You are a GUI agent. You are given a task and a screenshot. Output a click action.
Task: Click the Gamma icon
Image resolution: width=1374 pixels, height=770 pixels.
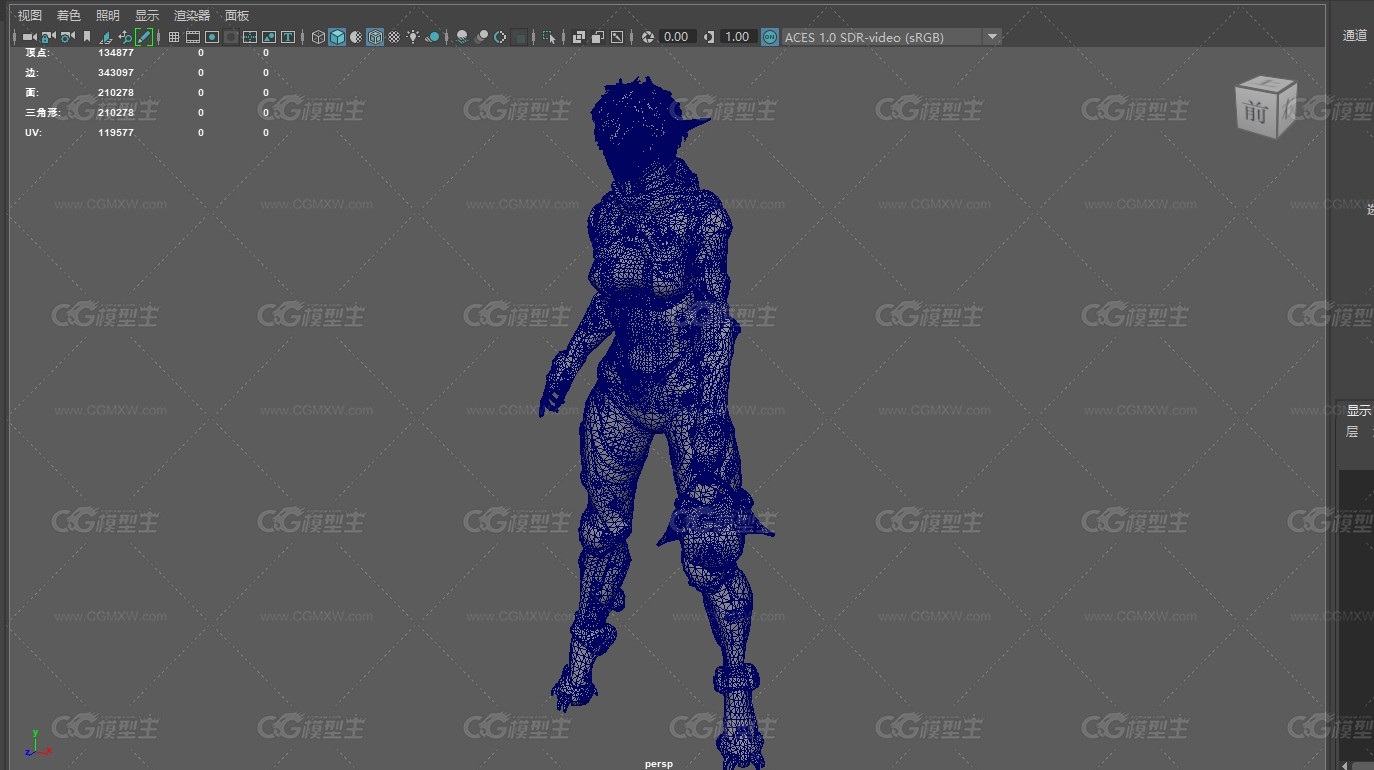pyautogui.click(x=709, y=37)
